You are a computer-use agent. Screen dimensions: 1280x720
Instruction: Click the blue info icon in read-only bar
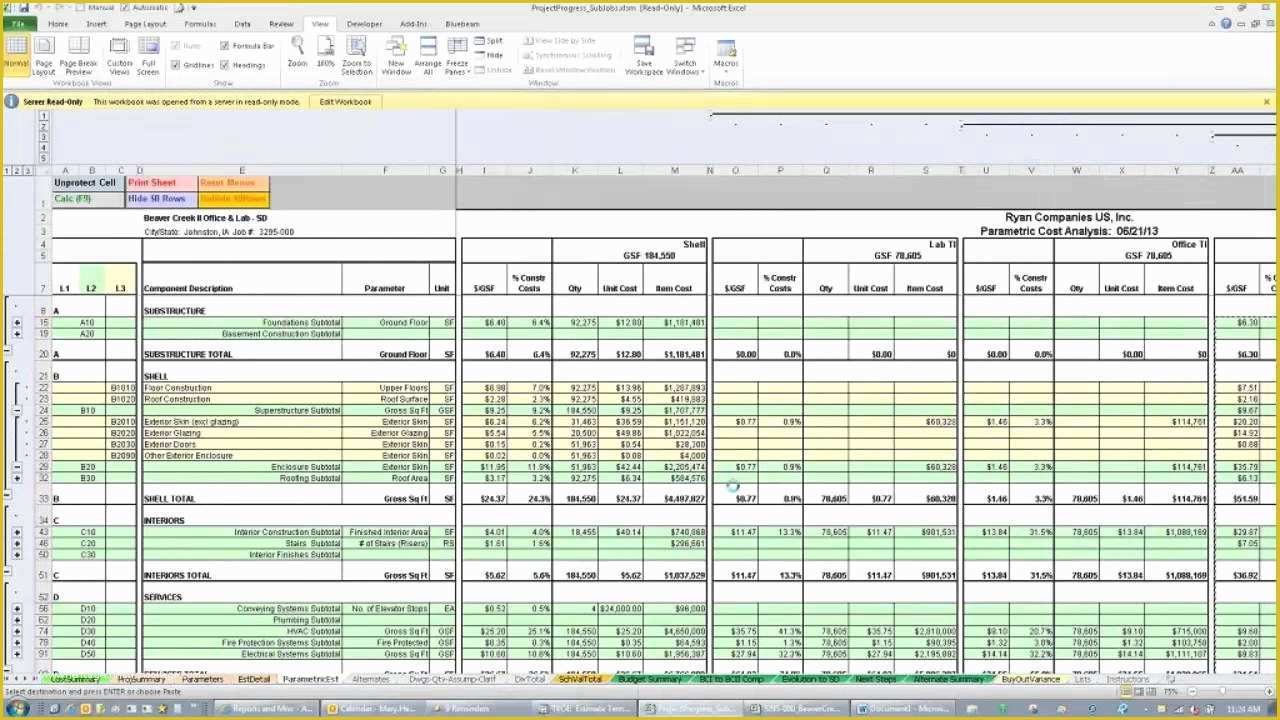pyautogui.click(x=12, y=101)
